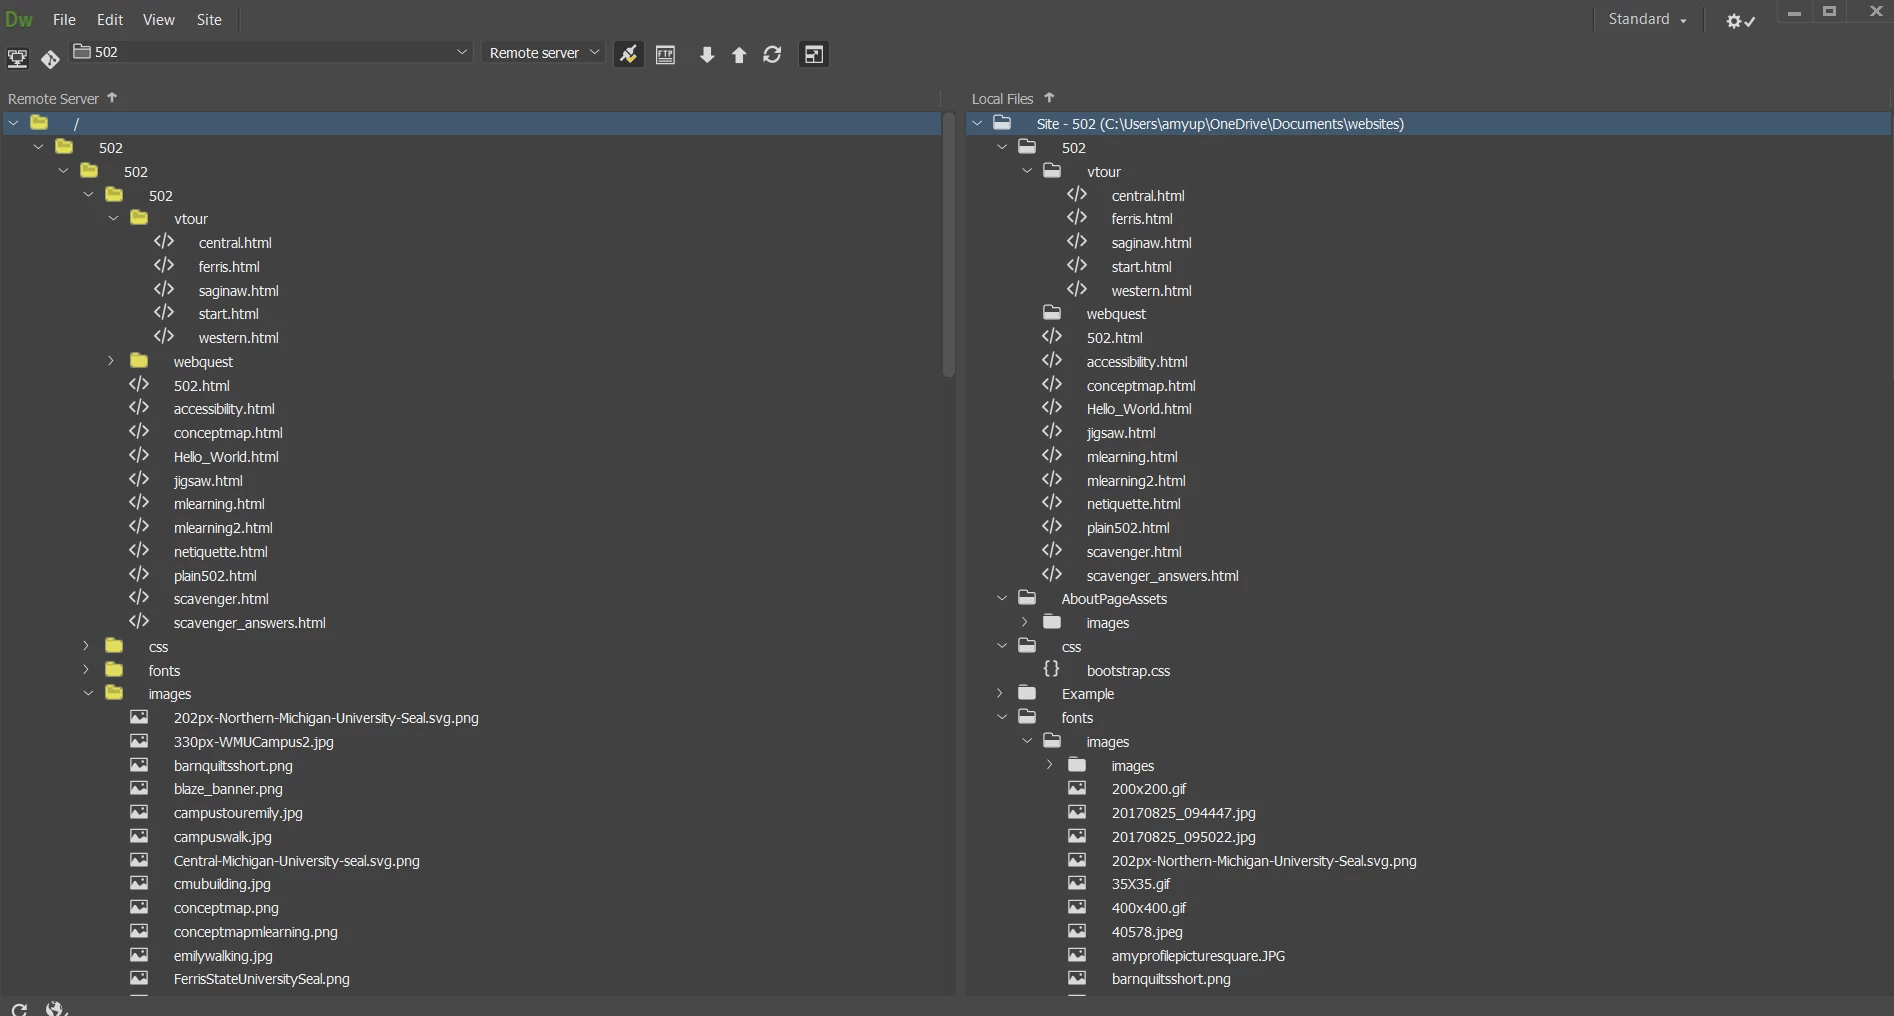This screenshot has width=1894, height=1016.
Task: Click remote root slash folder icon
Action: point(39,122)
